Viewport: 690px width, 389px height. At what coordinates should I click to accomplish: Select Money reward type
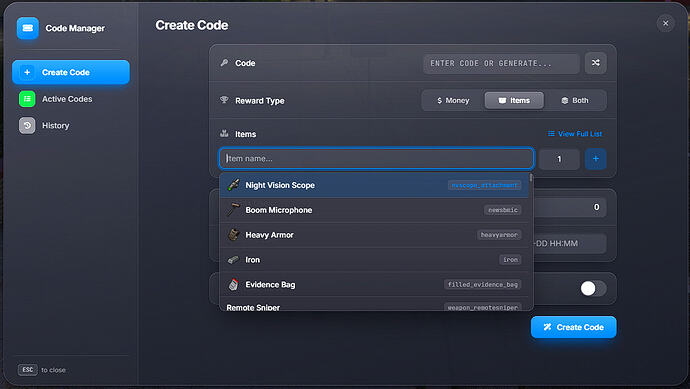pos(453,100)
